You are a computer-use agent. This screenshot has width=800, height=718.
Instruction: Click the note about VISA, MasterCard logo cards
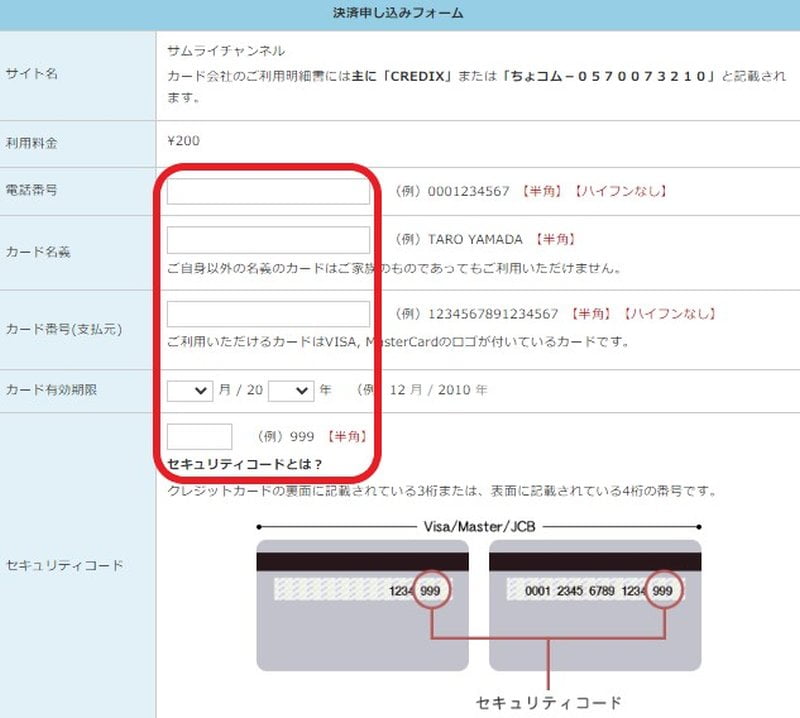point(398,341)
